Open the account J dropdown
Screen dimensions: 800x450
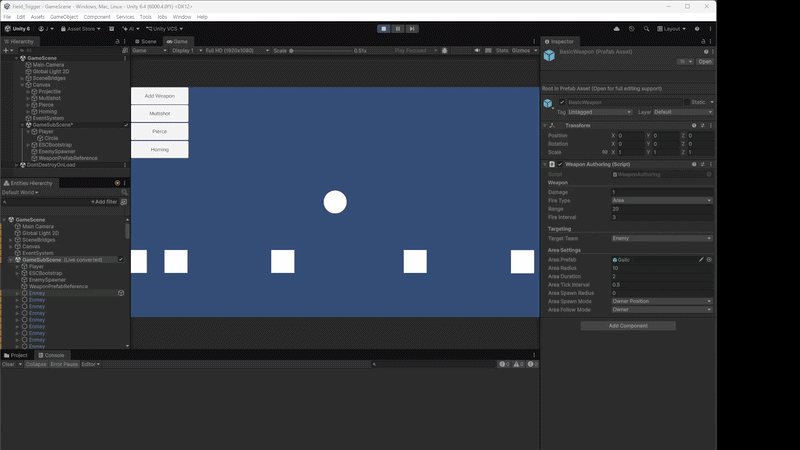(46, 29)
